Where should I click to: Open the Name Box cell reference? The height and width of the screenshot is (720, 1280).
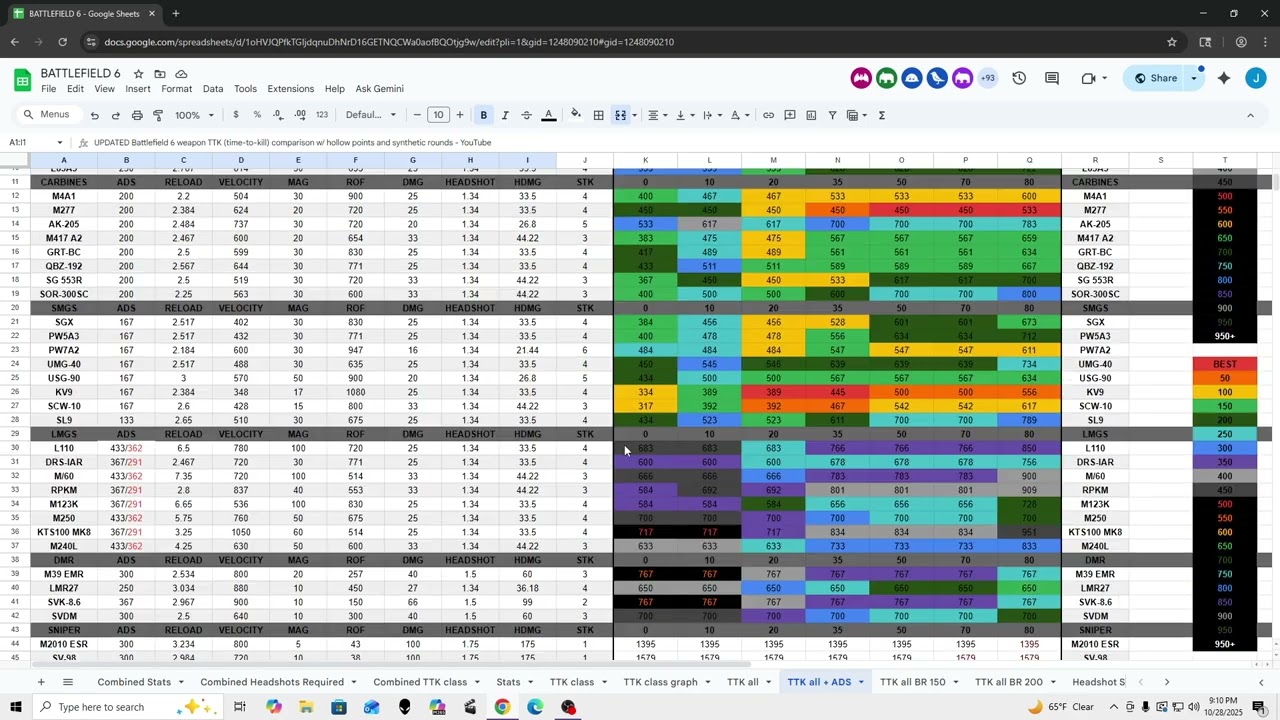coord(36,143)
